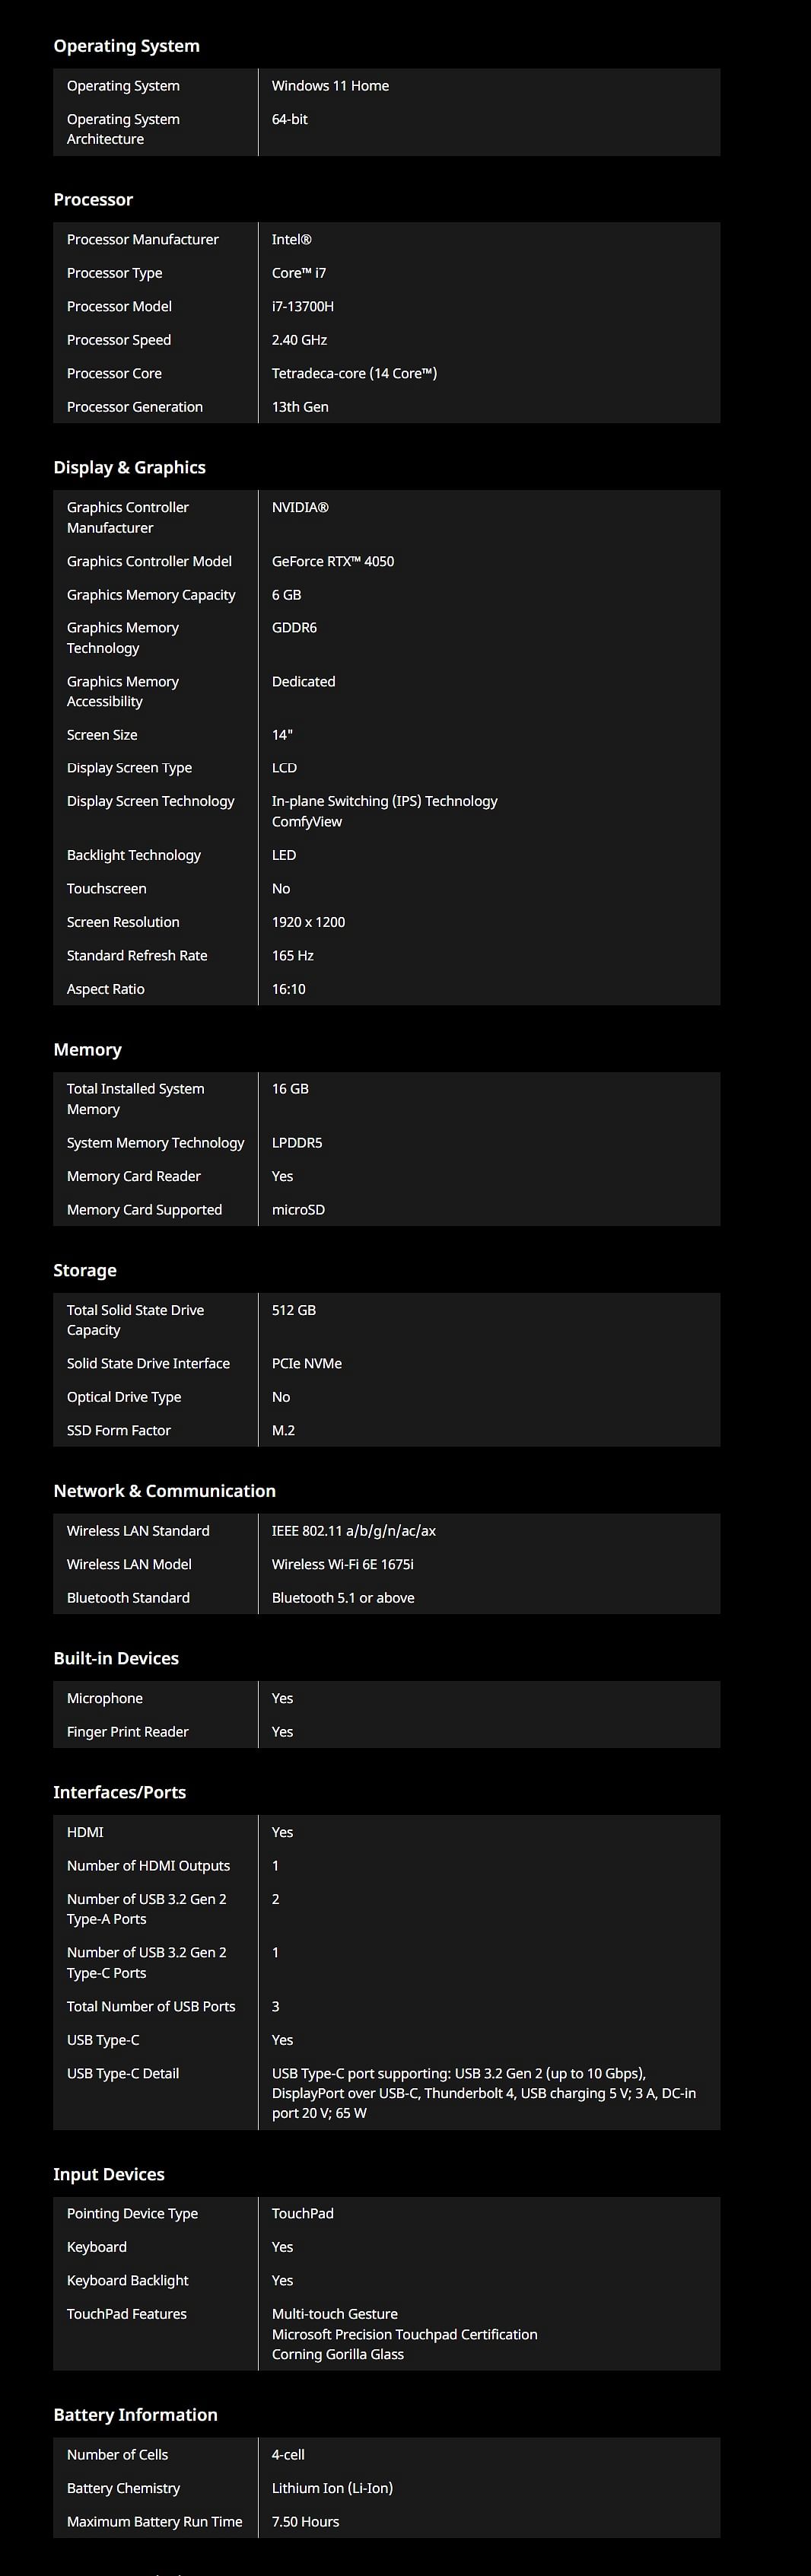Screen dimensions: 811x2576
Task: Select the 'LPDDR5' memory technology value
Action: (x=297, y=1143)
